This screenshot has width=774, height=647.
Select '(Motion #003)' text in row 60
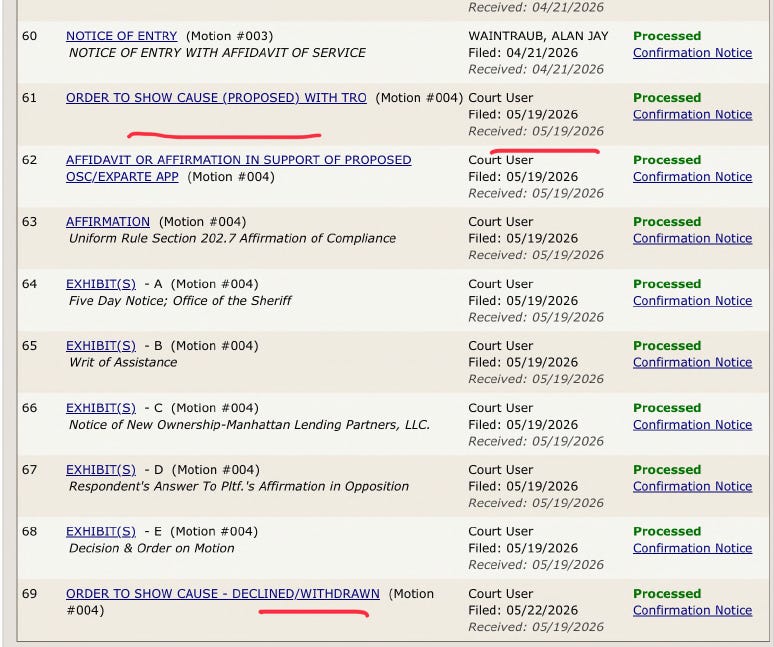point(230,36)
